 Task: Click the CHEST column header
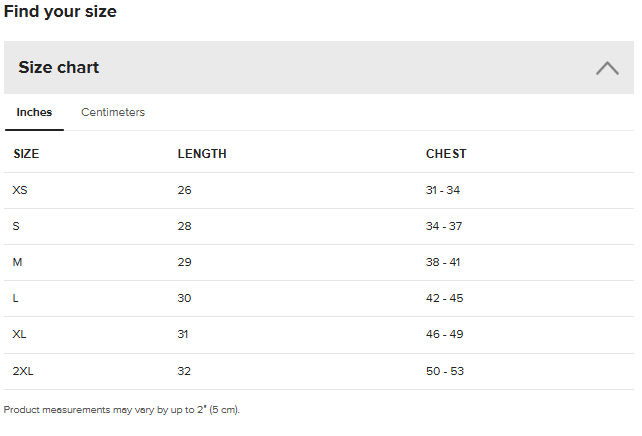point(446,154)
